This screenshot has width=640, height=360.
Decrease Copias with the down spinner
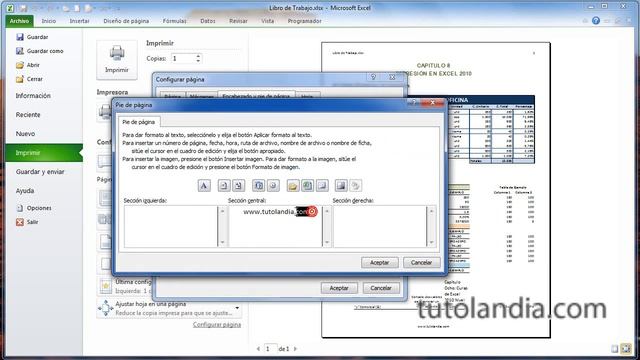198,61
